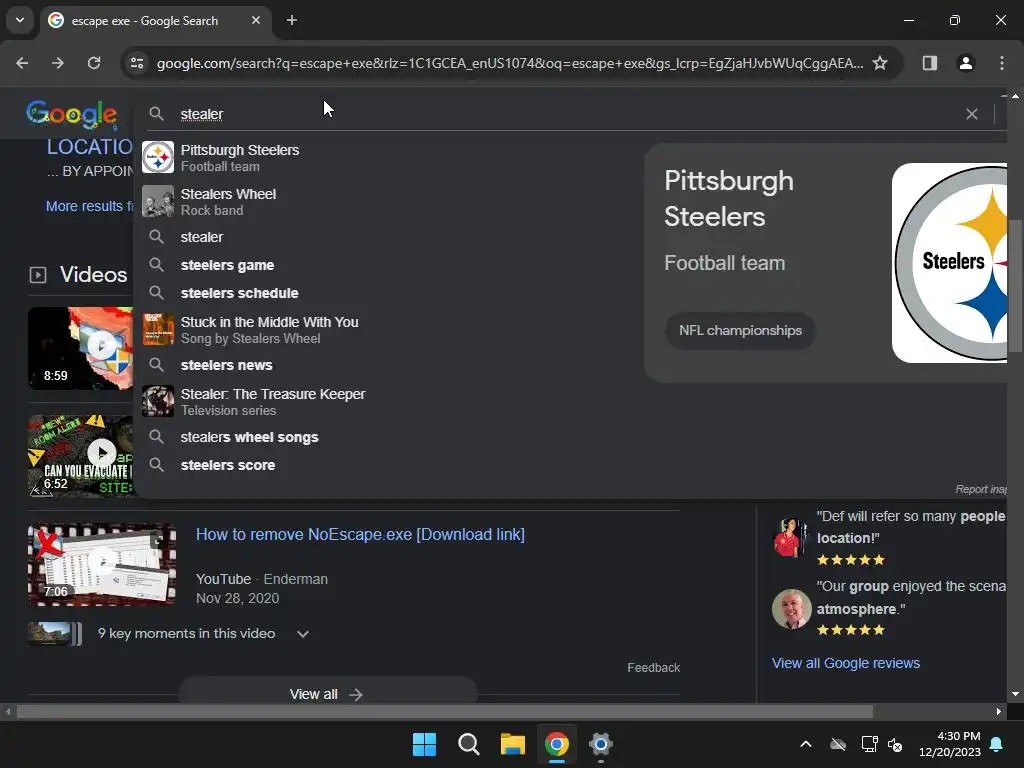The width and height of the screenshot is (1024, 768).
Task: Select Stealer: The Treasure Keeper suggestion
Action: click(x=385, y=402)
